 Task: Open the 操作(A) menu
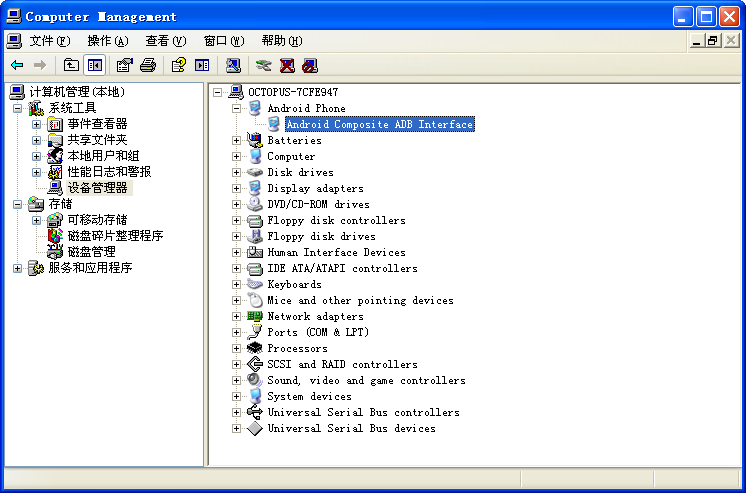coord(108,41)
